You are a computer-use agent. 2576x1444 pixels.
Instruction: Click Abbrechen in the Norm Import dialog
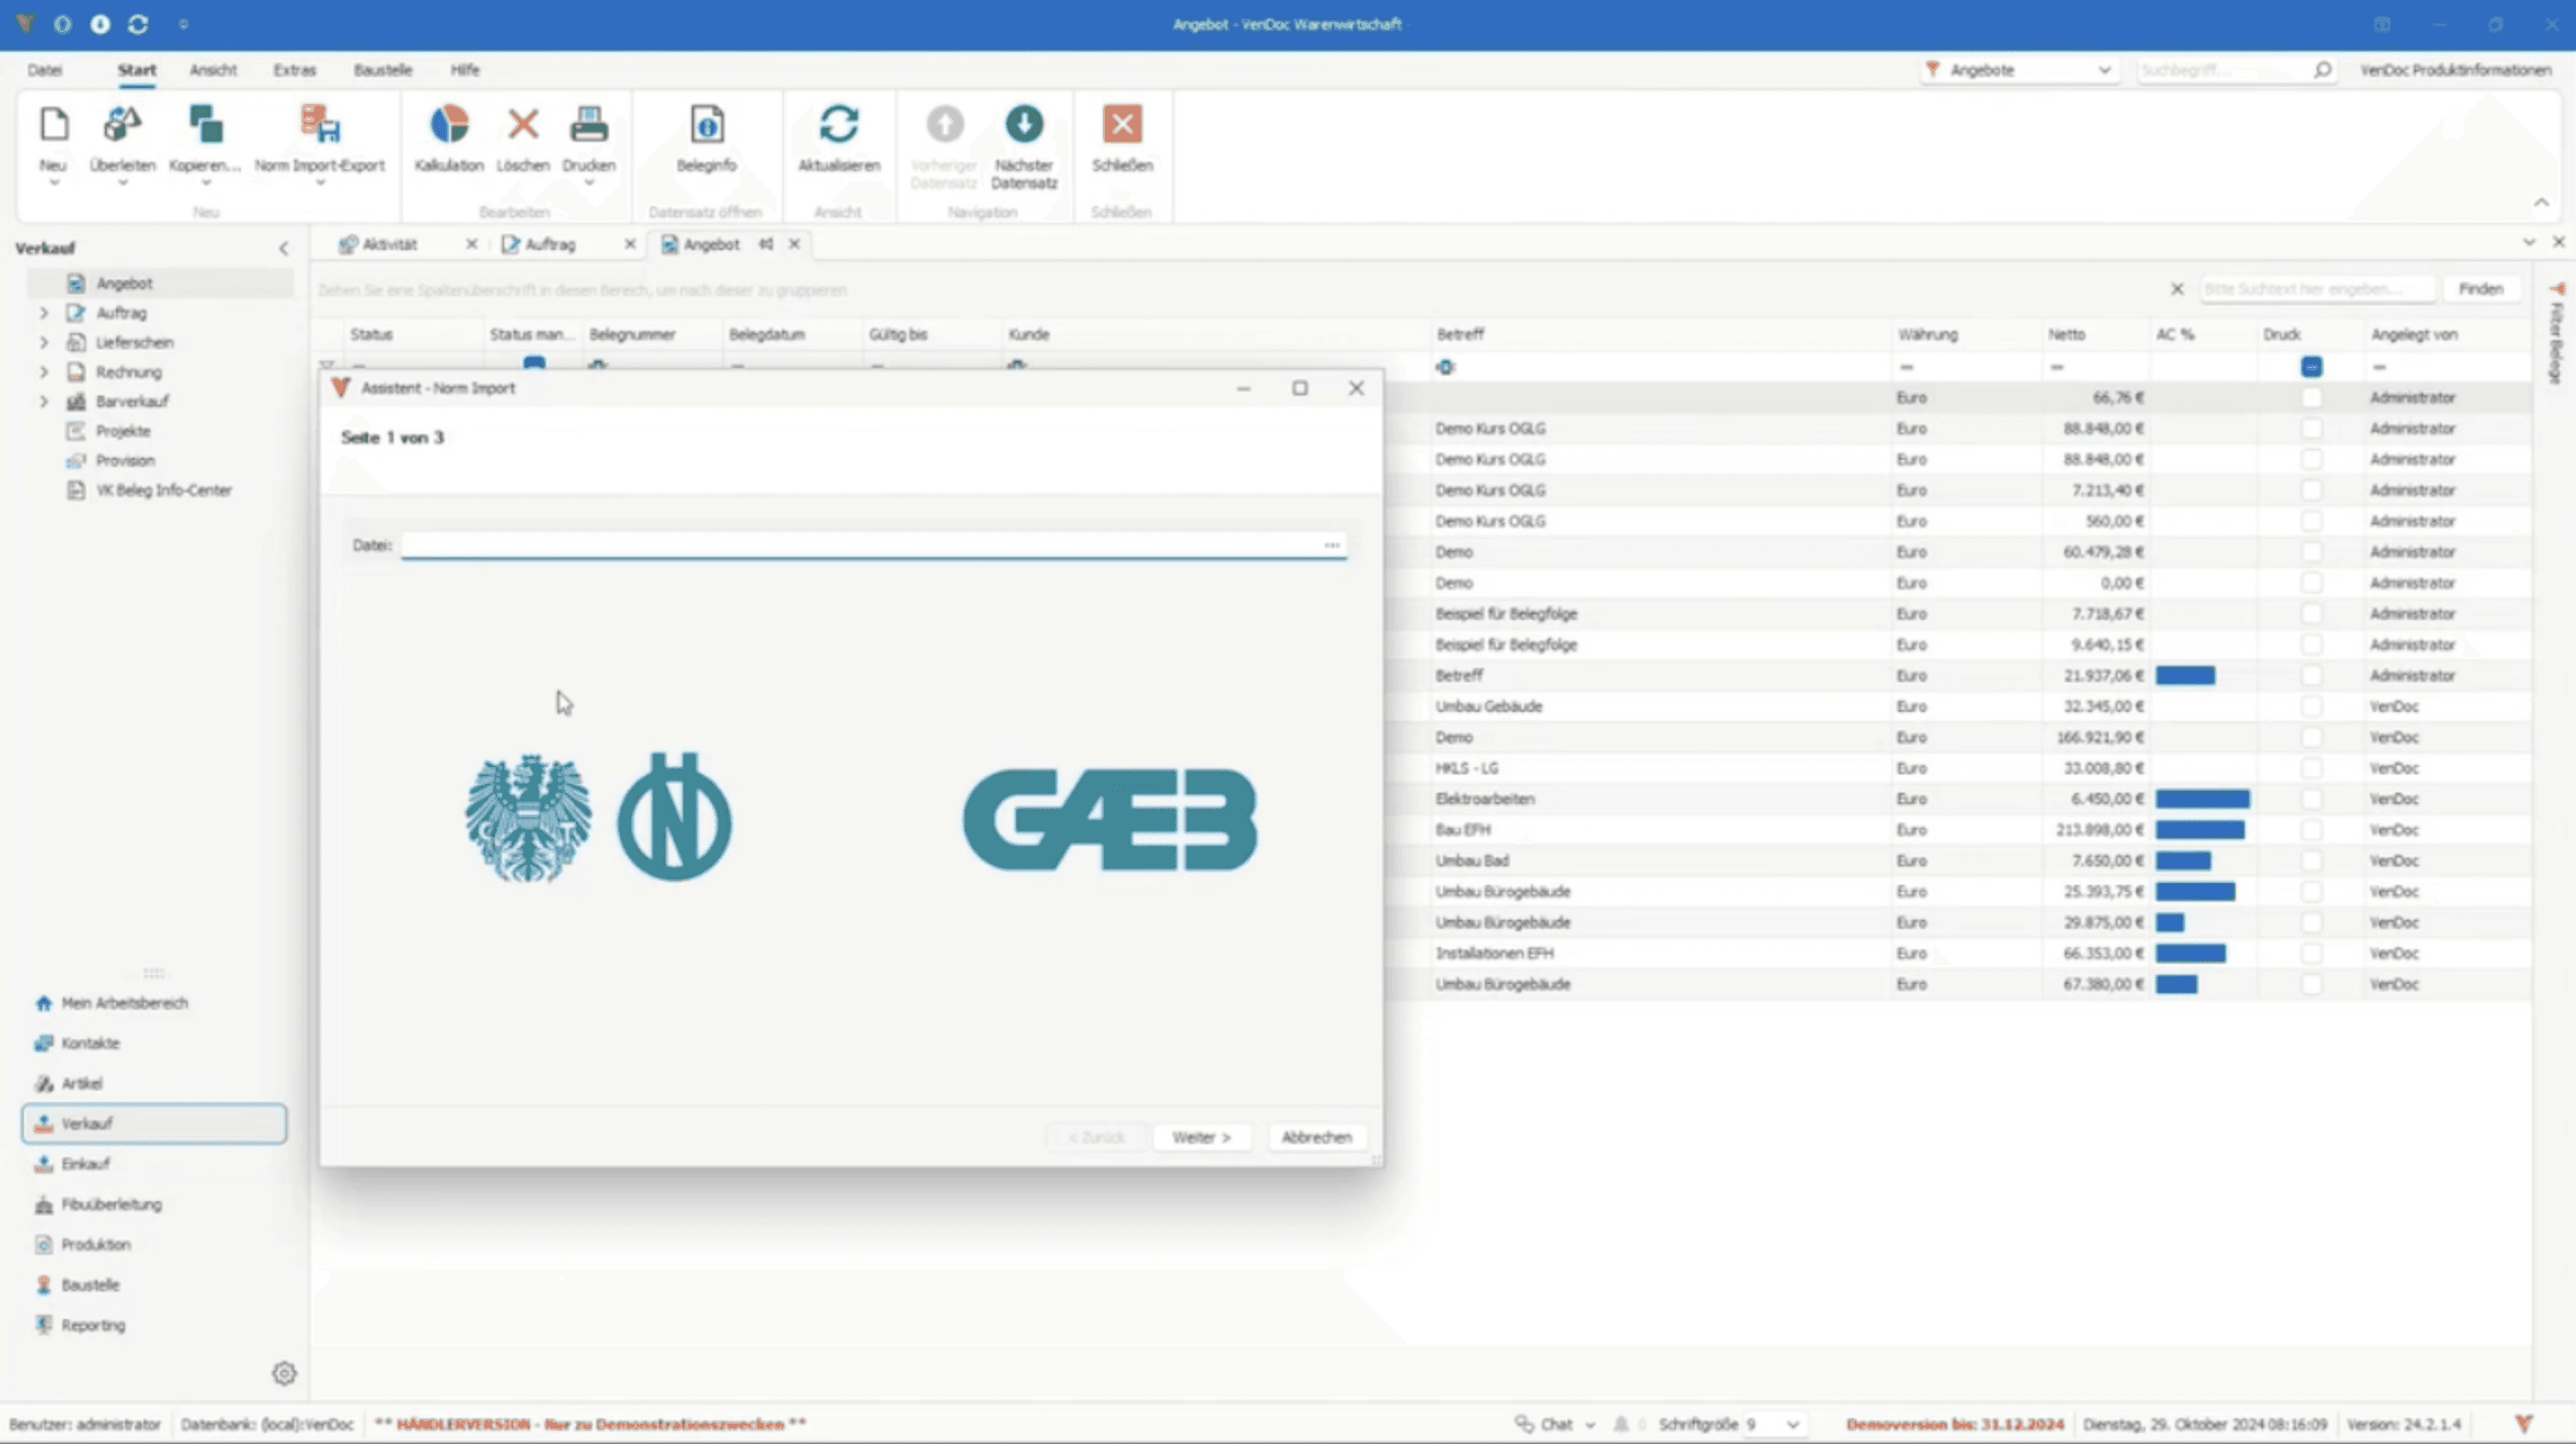pyautogui.click(x=1316, y=1137)
